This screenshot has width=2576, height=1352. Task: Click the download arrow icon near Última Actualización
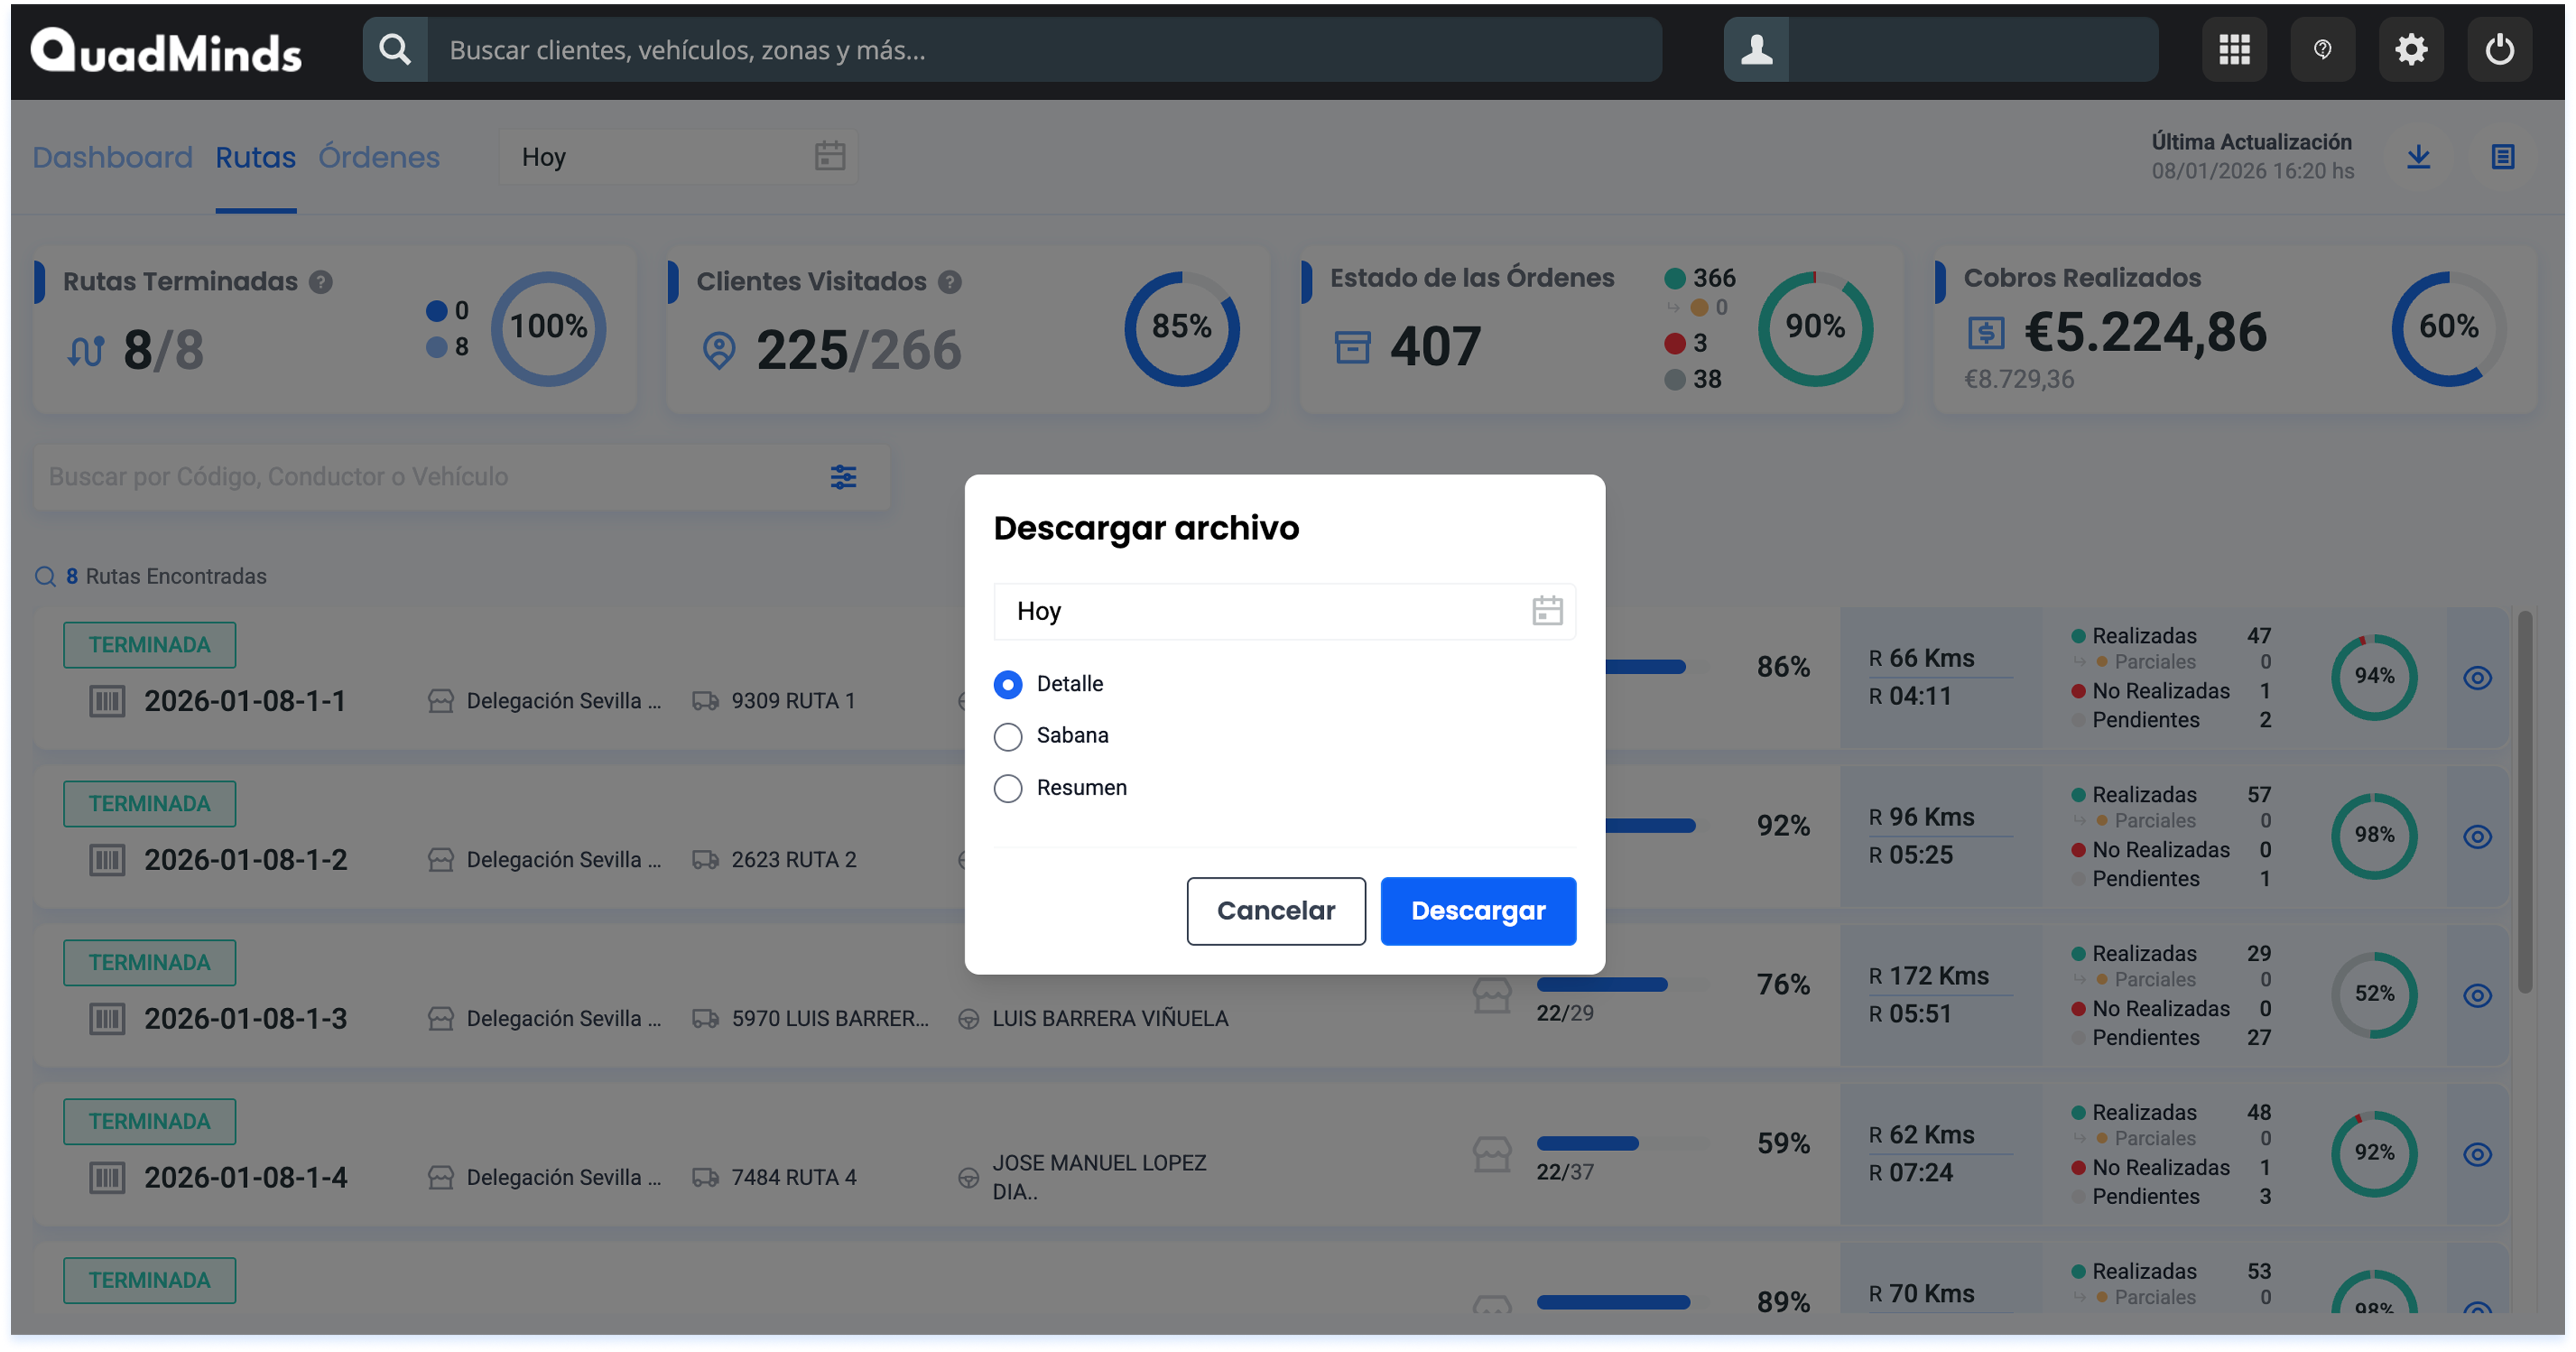tap(2418, 157)
